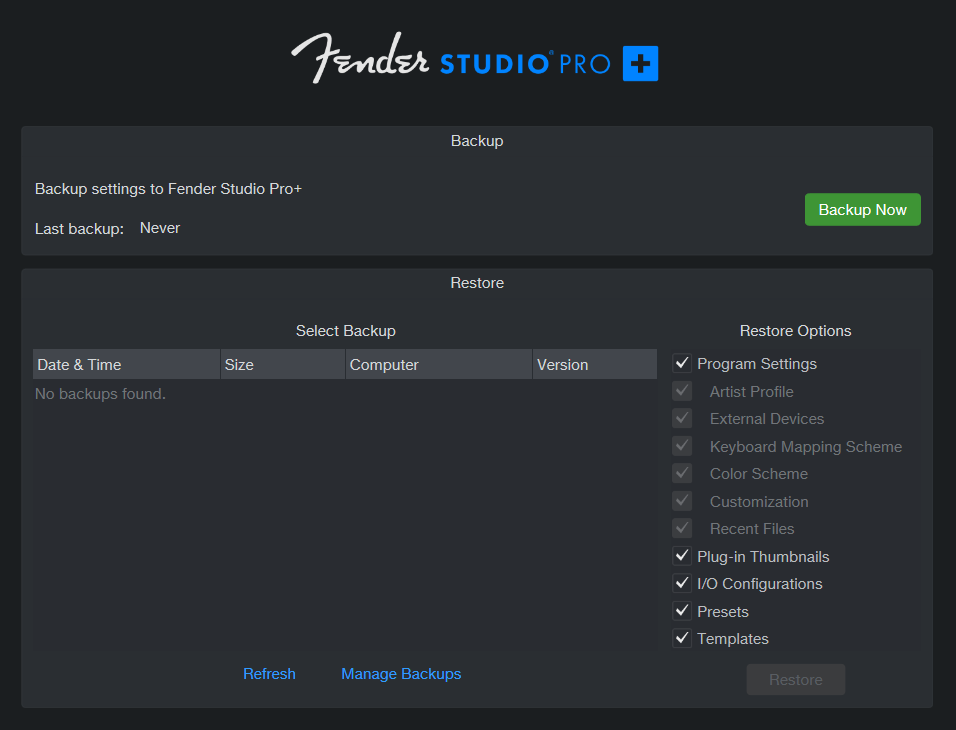The image size is (956, 730).
Task: Refresh the backup list
Action: 269,674
